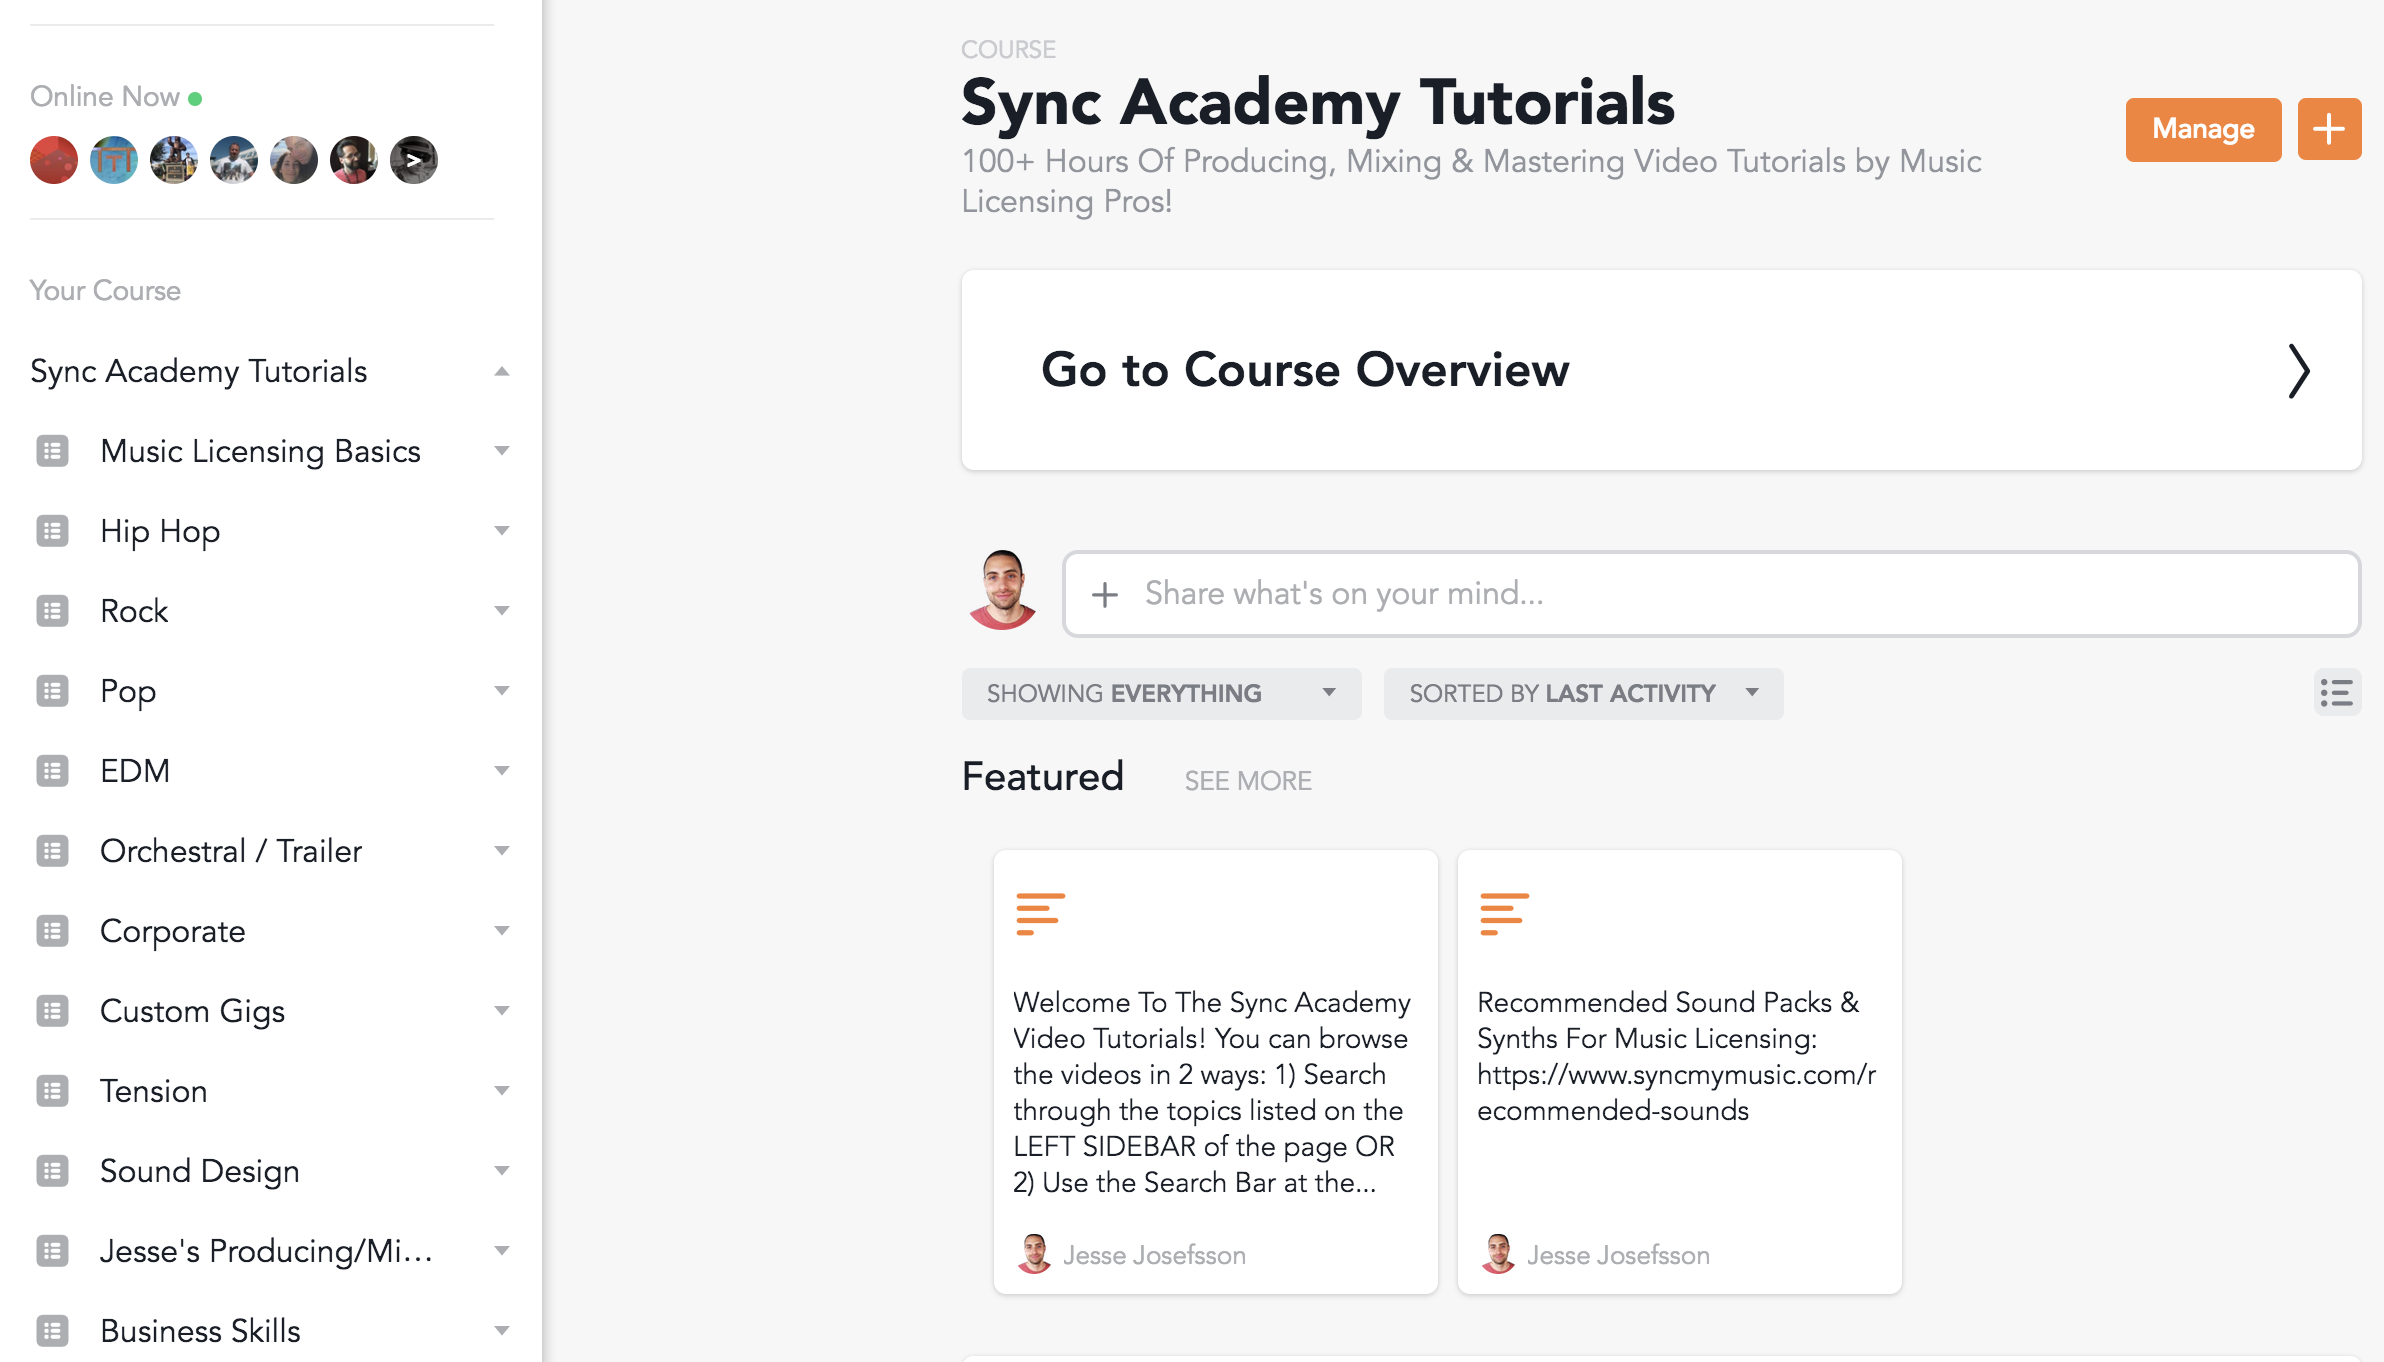Collapse the Sync Academy Tutorials section

pyautogui.click(x=502, y=371)
